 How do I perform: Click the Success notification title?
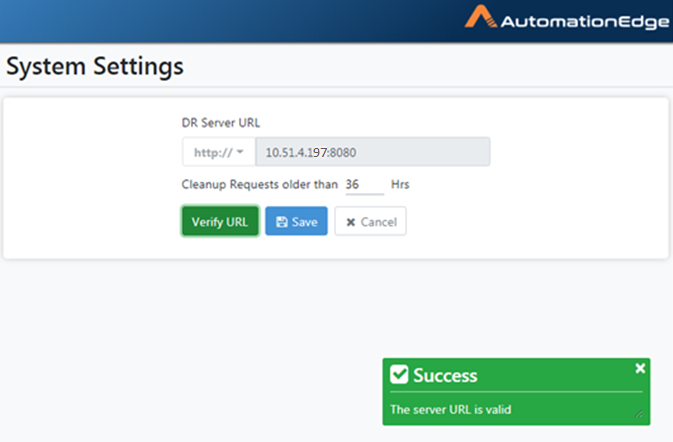(445, 375)
